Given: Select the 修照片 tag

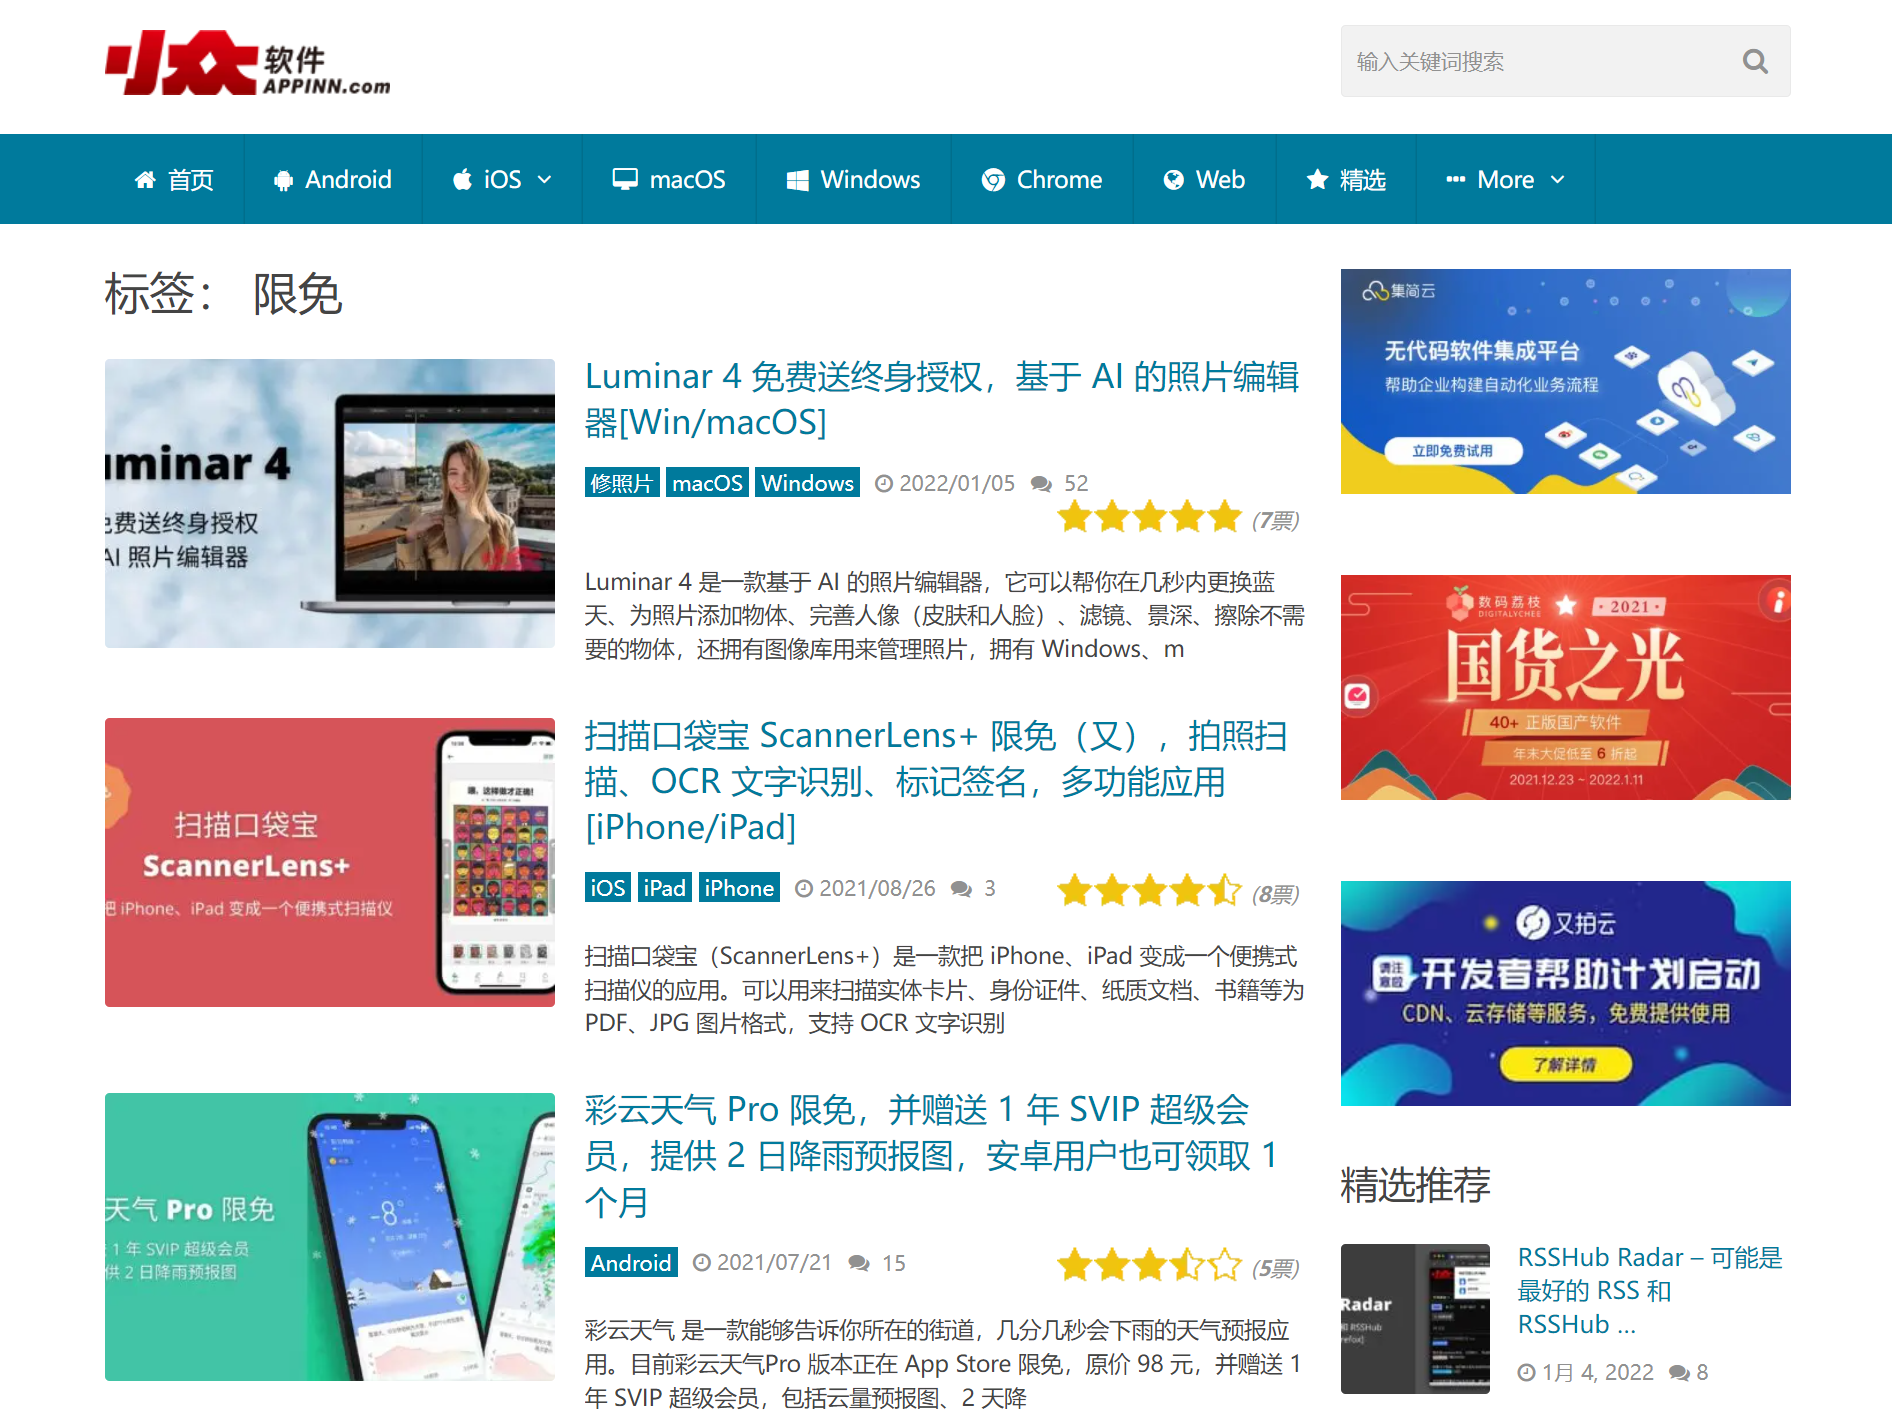Looking at the screenshot, I should (x=622, y=483).
